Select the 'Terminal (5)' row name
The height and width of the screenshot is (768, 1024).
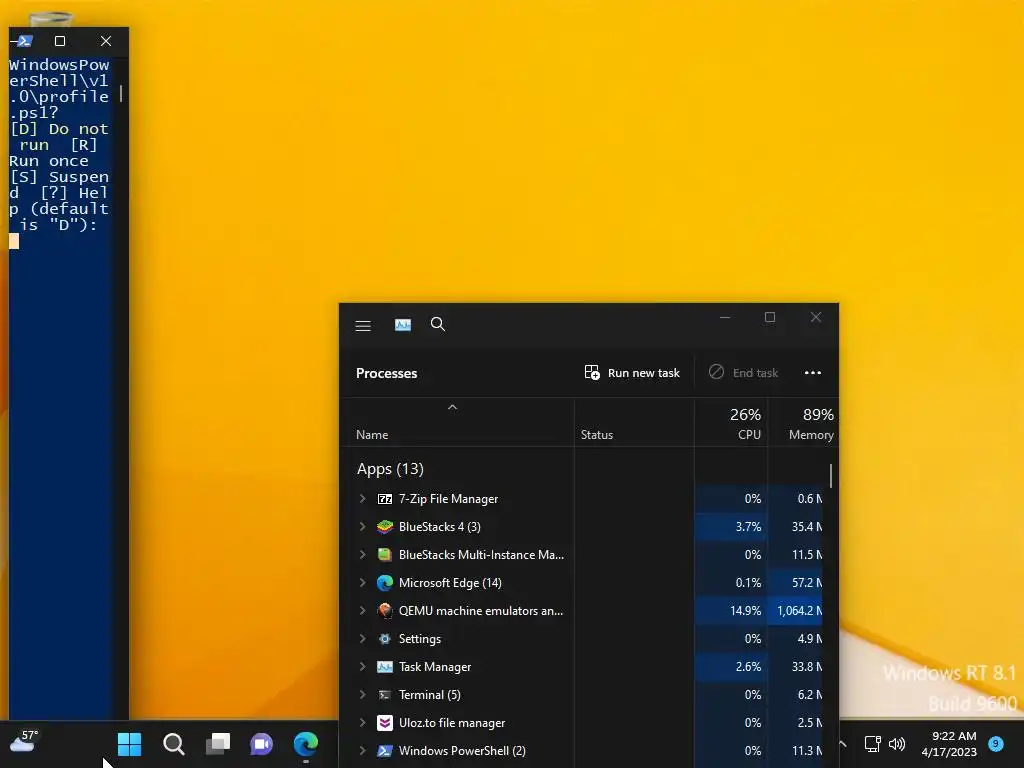click(x=430, y=696)
